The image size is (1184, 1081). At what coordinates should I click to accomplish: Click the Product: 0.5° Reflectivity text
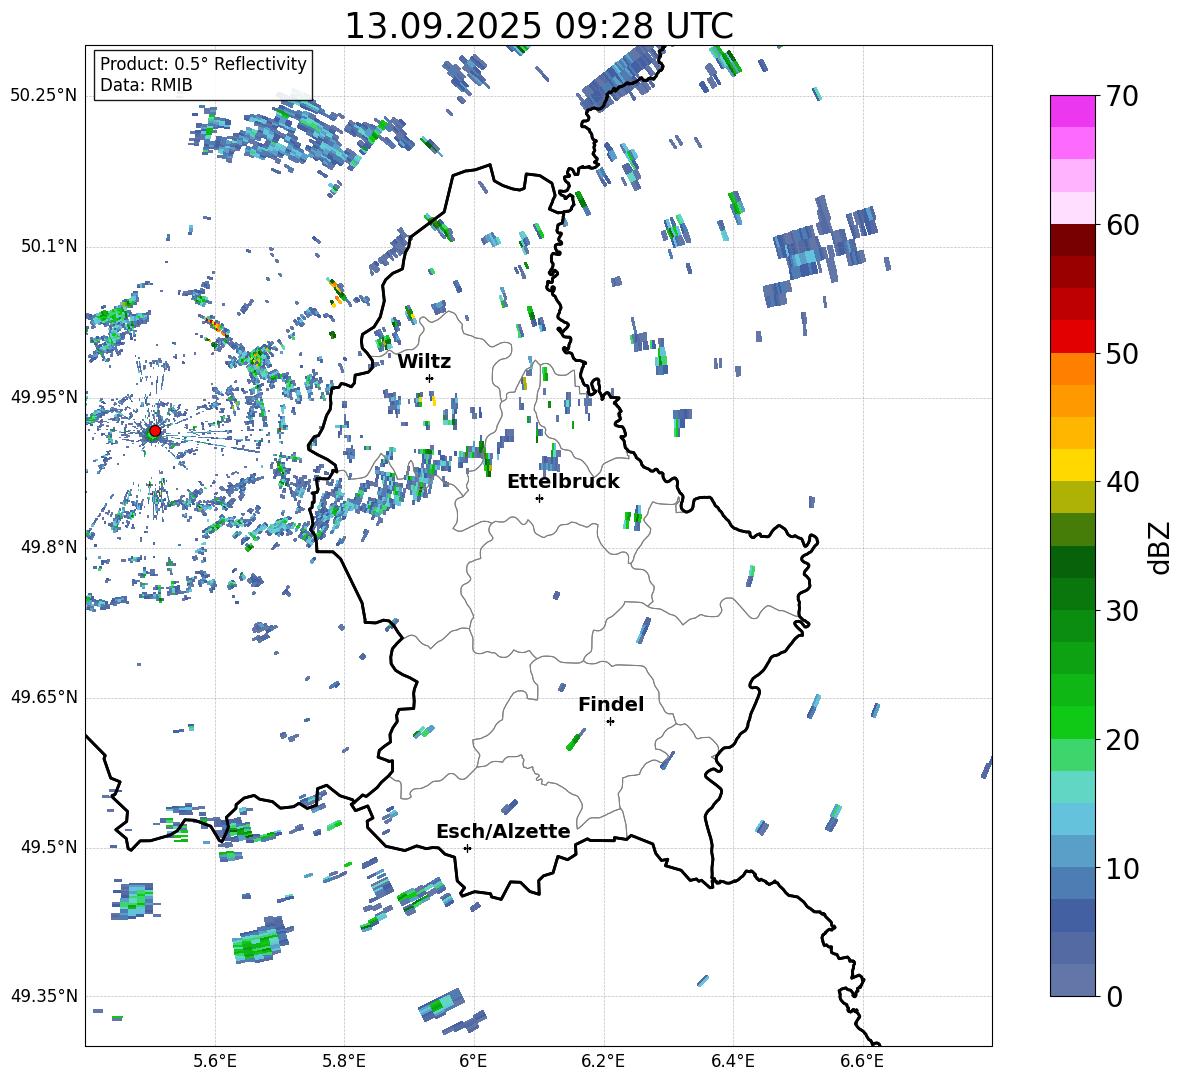tap(203, 63)
